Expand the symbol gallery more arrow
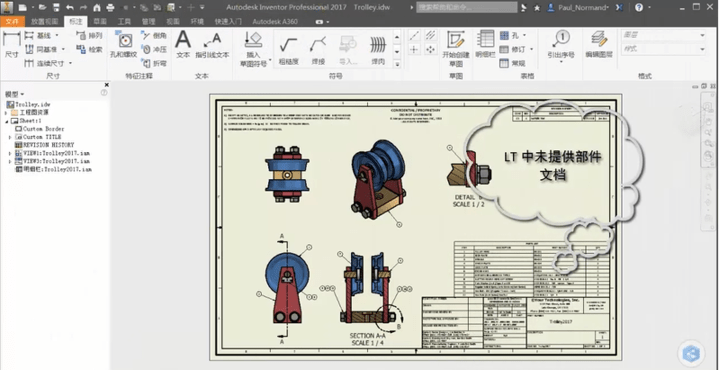 (397, 65)
